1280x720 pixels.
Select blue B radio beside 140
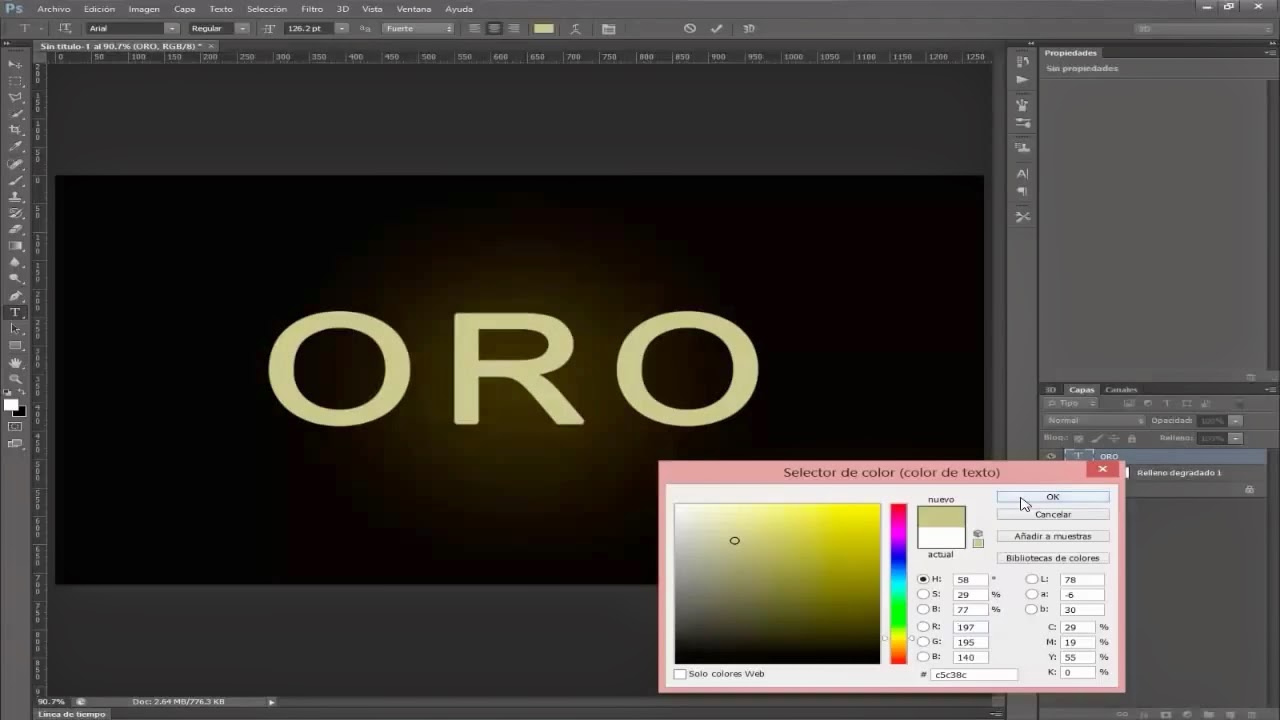(x=923, y=657)
